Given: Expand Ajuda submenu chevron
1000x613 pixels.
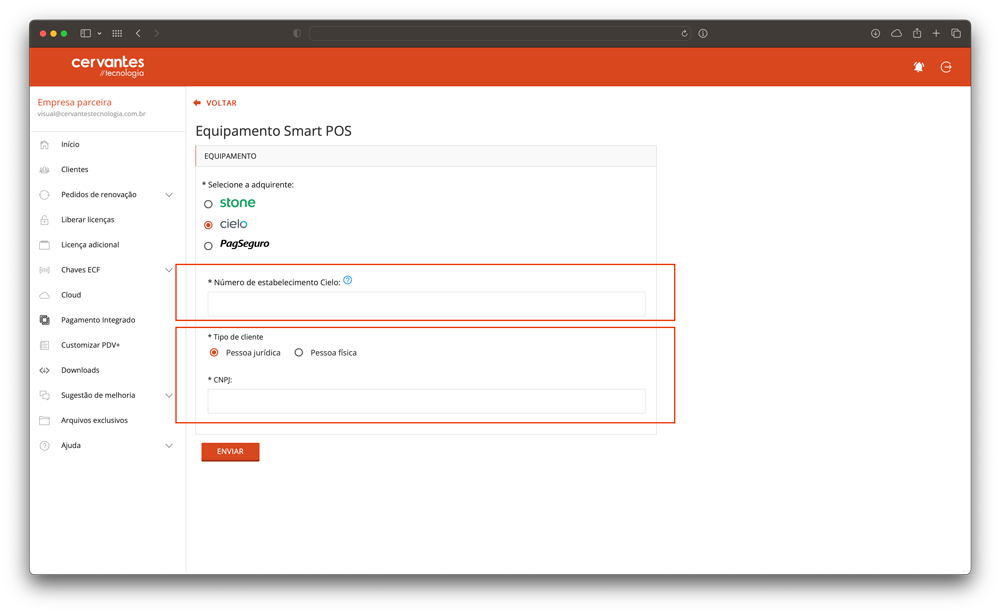Looking at the screenshot, I should point(169,446).
